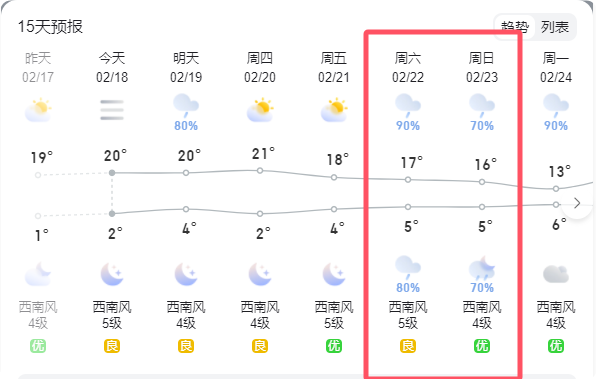The height and width of the screenshot is (379, 596).
Task: Click today's 20° high temperature point
Action: 112,173
